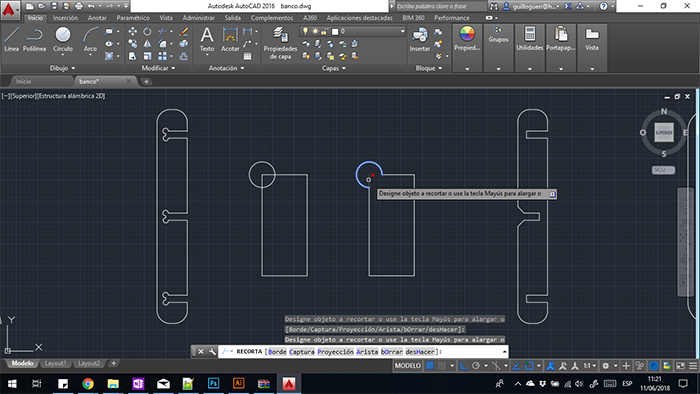Choose the desHacer command option
Screen dimensions: 700x394
pyautogui.click(x=420, y=352)
